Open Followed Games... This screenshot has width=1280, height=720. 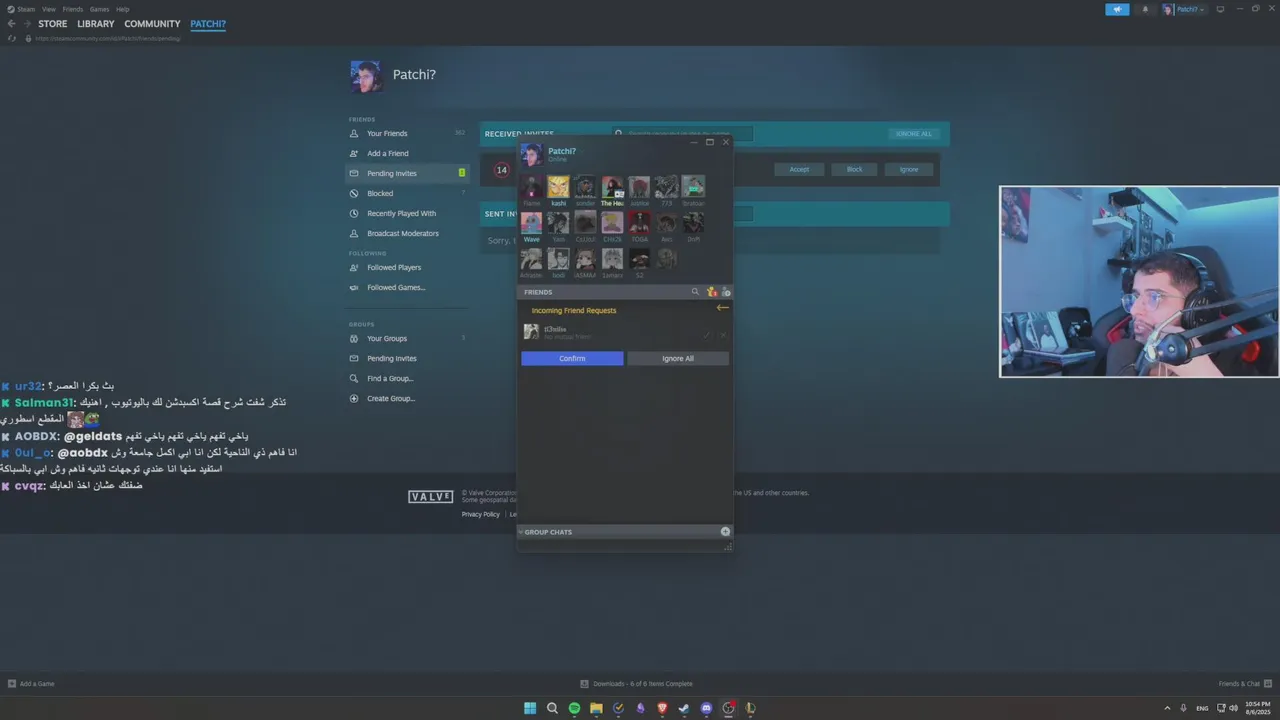(395, 287)
